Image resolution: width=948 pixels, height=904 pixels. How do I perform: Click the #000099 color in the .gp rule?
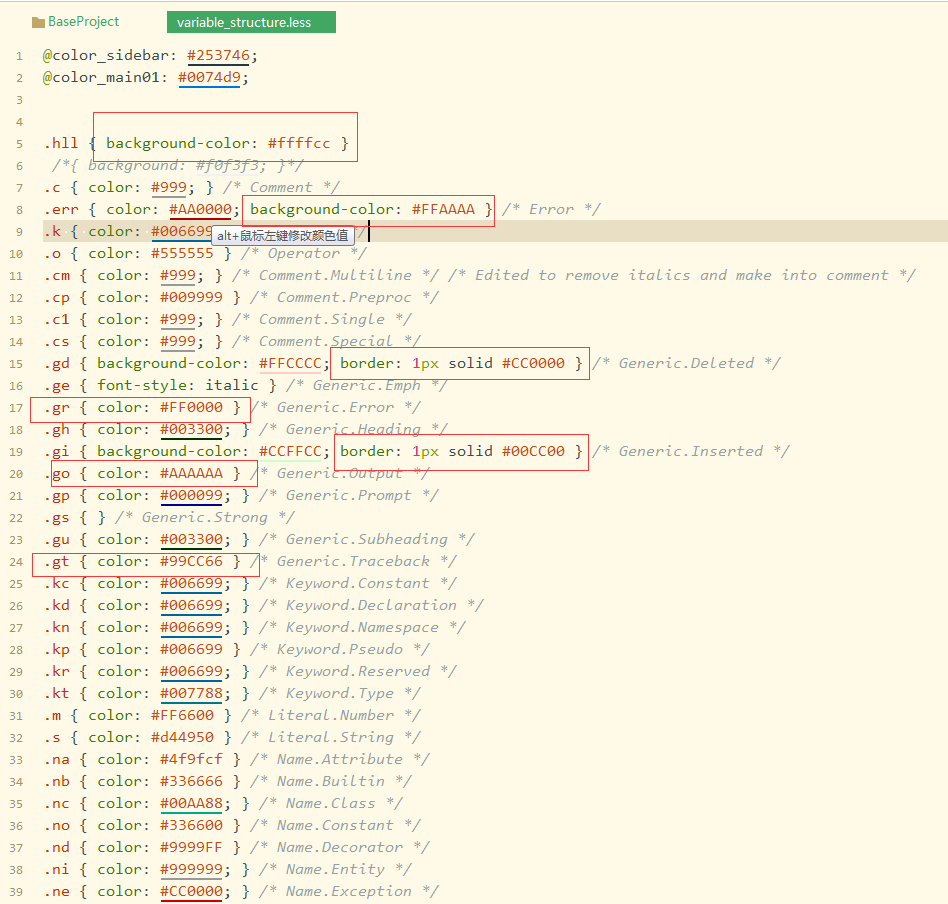[x=191, y=495]
